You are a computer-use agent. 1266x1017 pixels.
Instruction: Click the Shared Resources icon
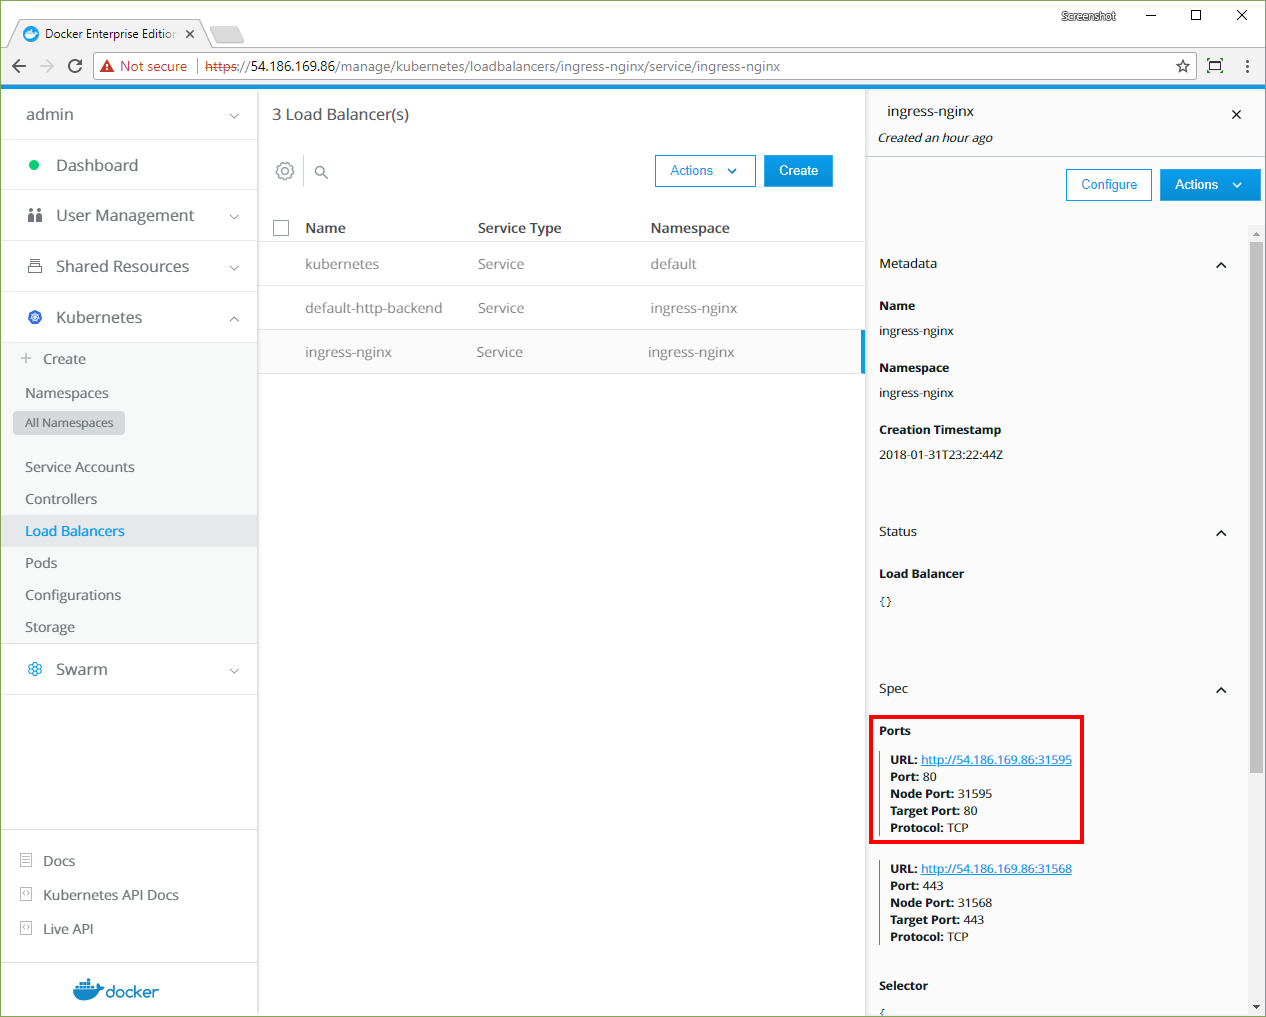pyautogui.click(x=35, y=266)
